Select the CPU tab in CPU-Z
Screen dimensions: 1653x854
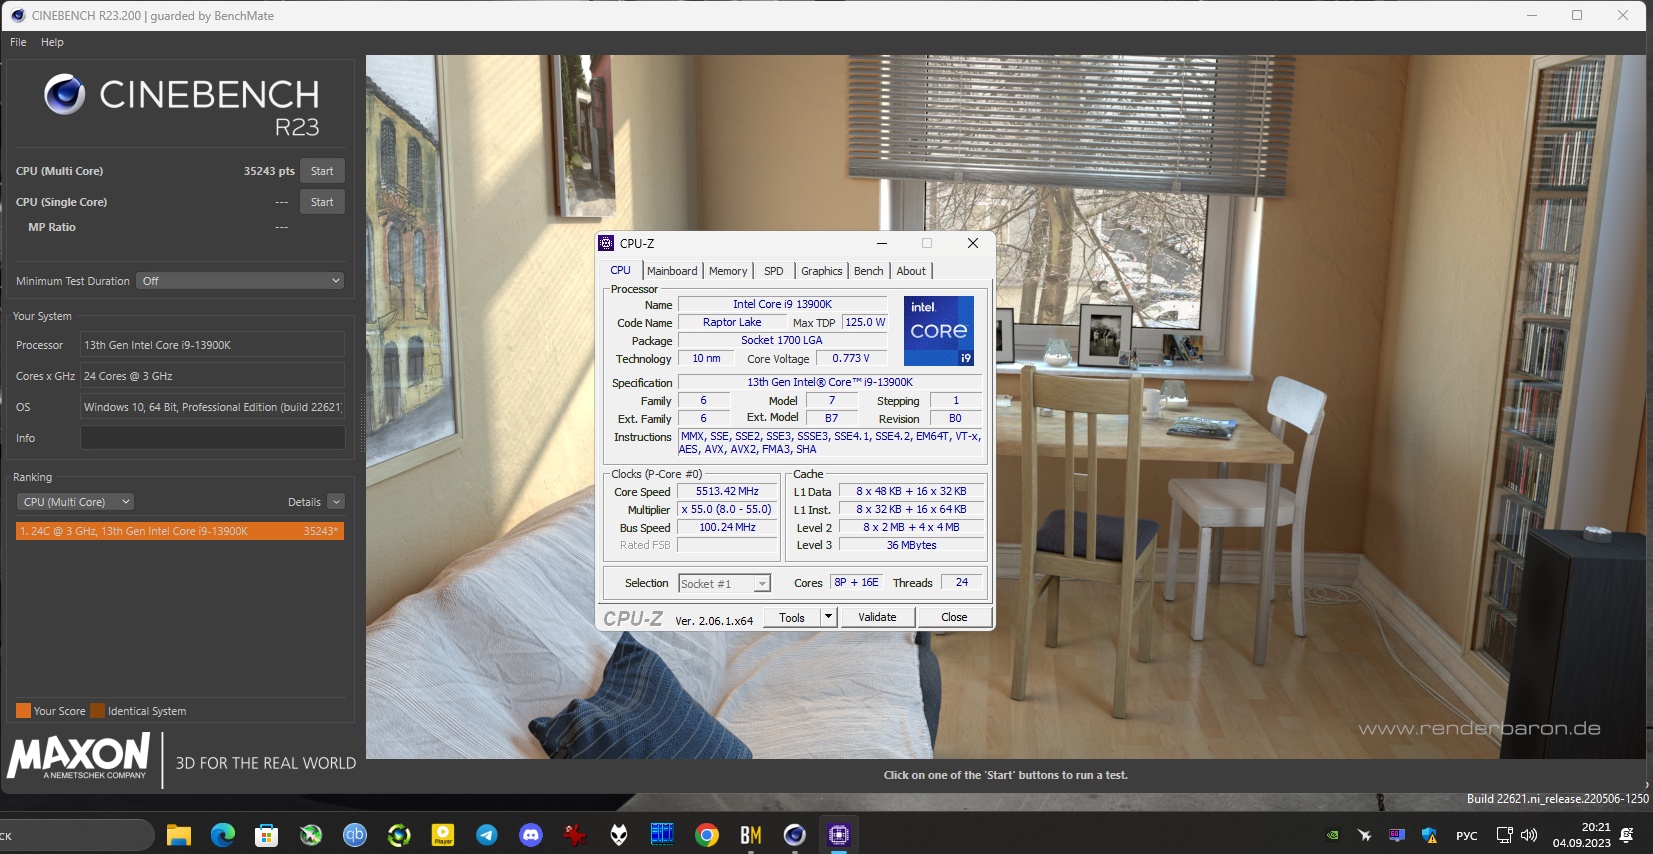621,270
